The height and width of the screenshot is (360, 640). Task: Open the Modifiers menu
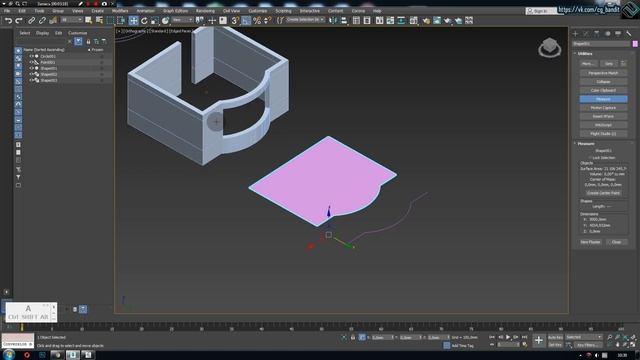pyautogui.click(x=120, y=11)
